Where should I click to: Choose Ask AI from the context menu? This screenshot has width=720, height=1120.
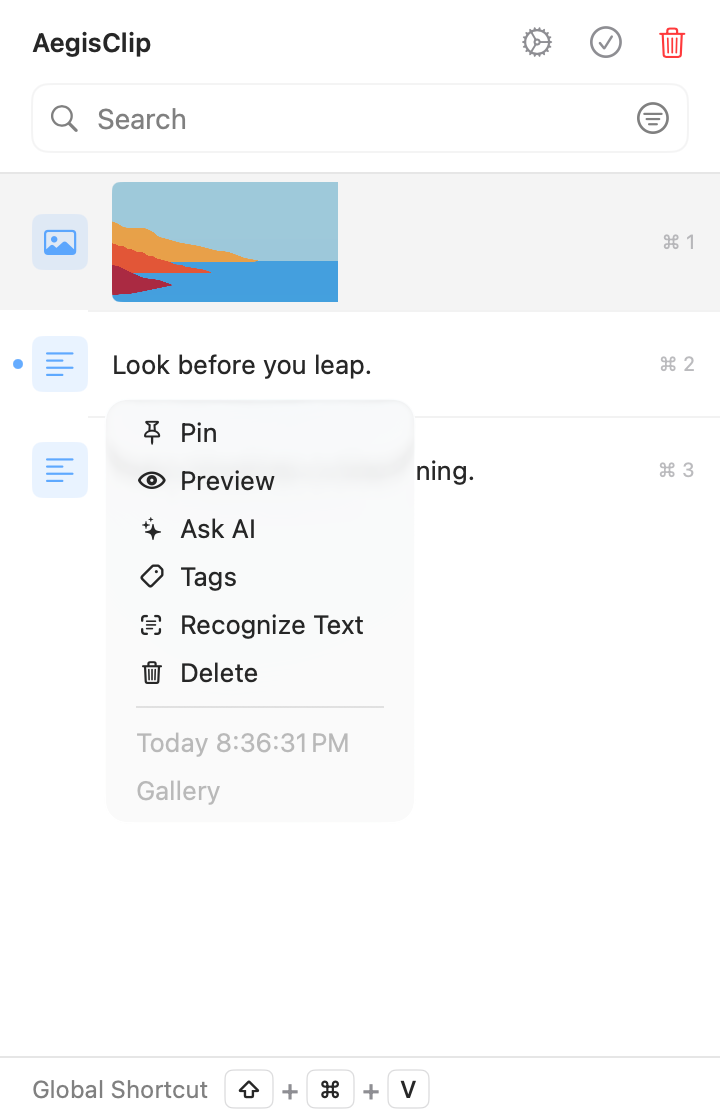pyautogui.click(x=260, y=529)
